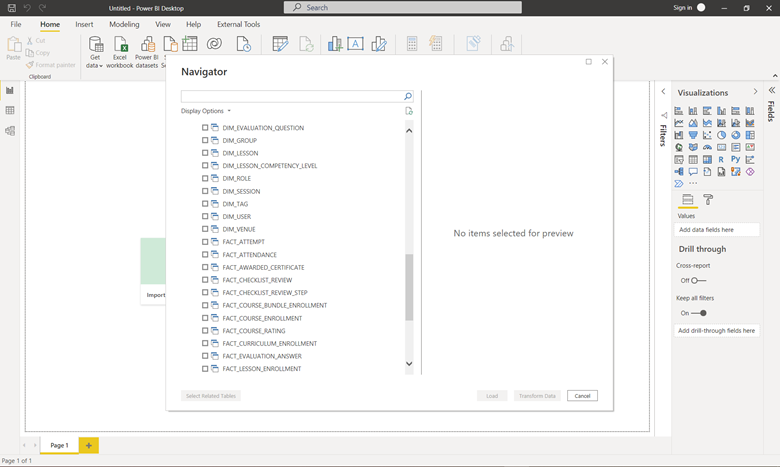Select the Donut chart visualization
Screen dimensions: 780x467
[736, 135]
